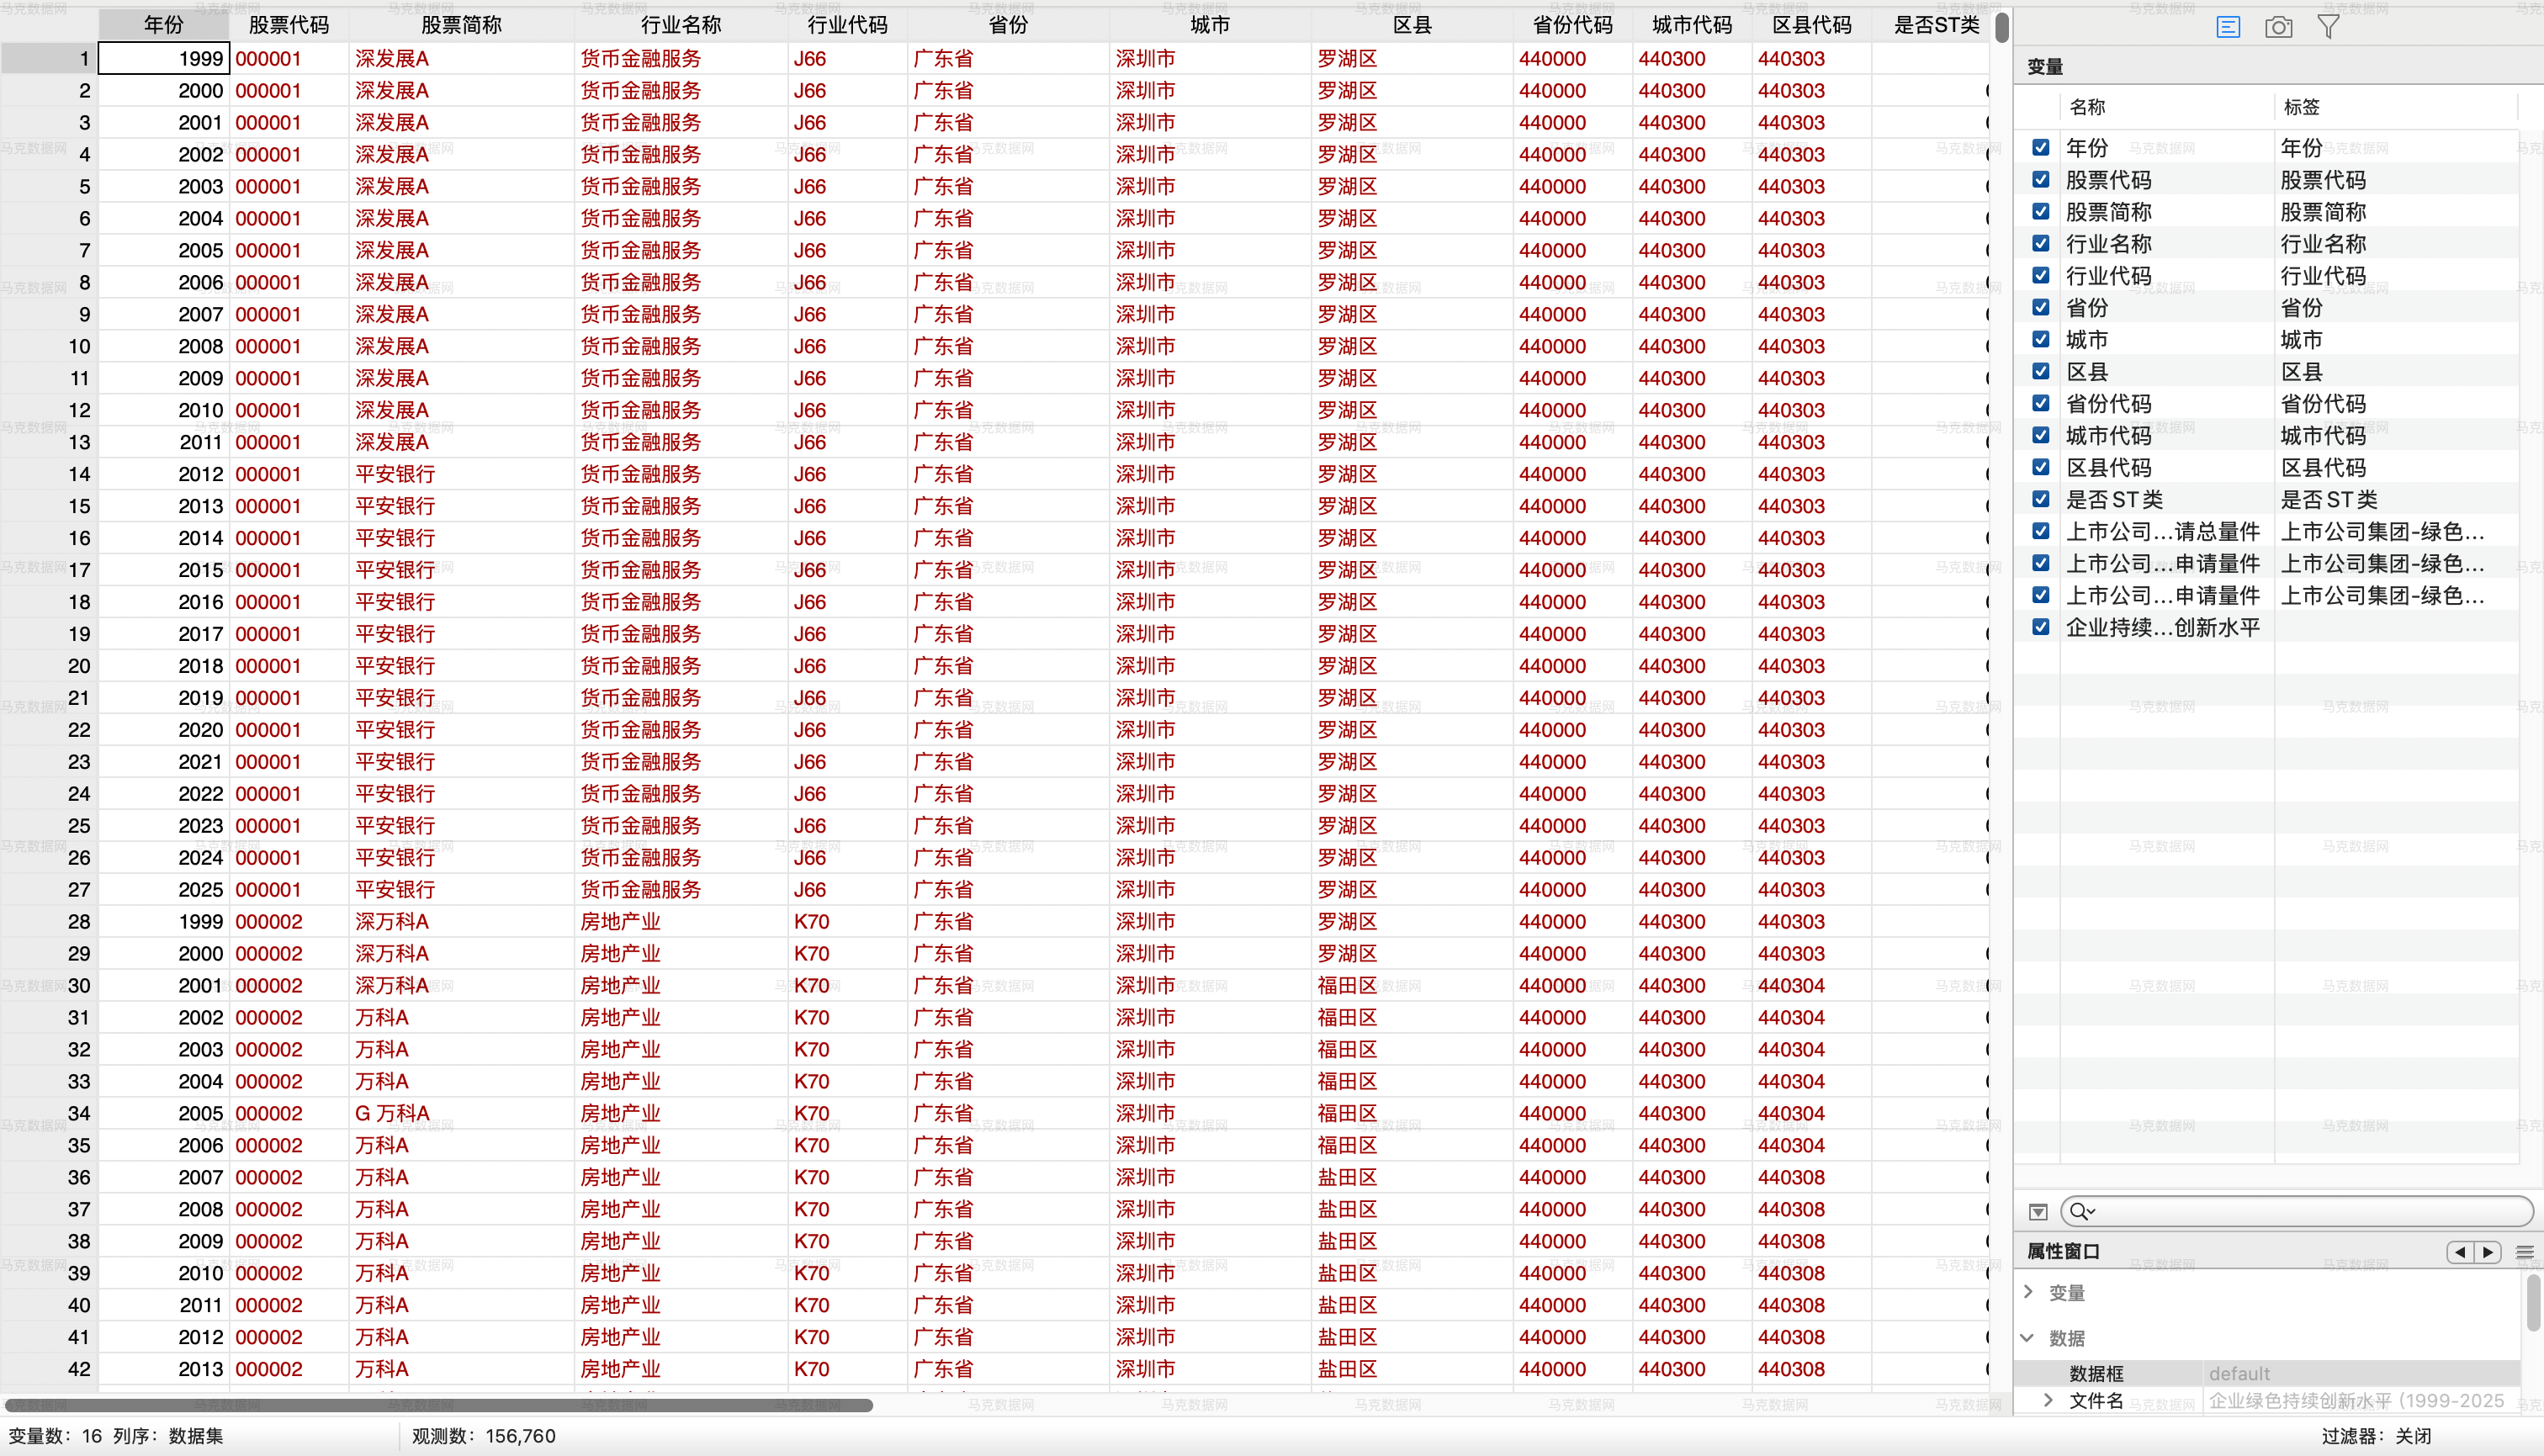Click the filter toggle icon beside search
Viewport: 2544px width, 1456px height.
(x=2038, y=1212)
